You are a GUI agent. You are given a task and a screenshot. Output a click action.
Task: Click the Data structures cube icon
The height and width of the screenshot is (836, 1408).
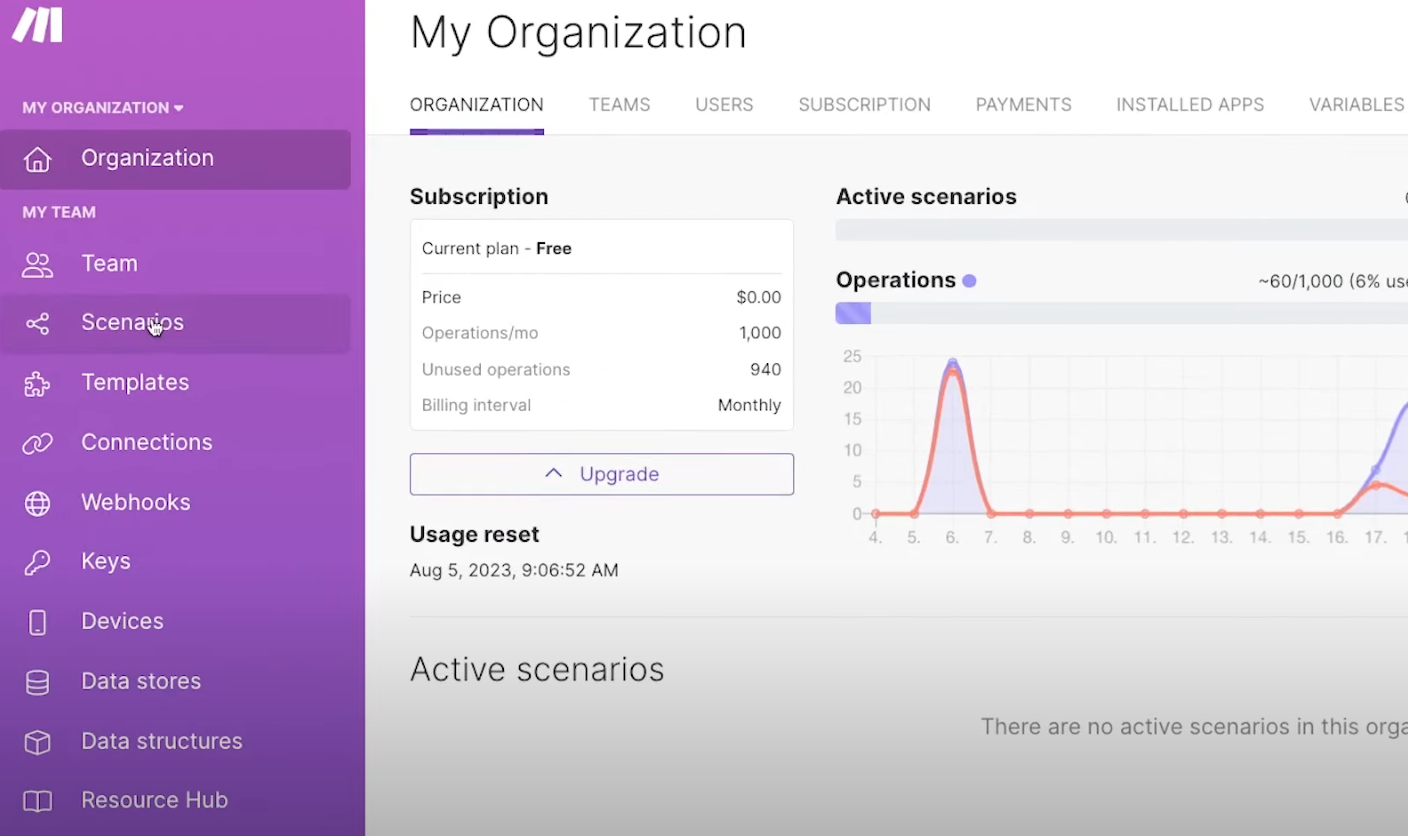37,741
